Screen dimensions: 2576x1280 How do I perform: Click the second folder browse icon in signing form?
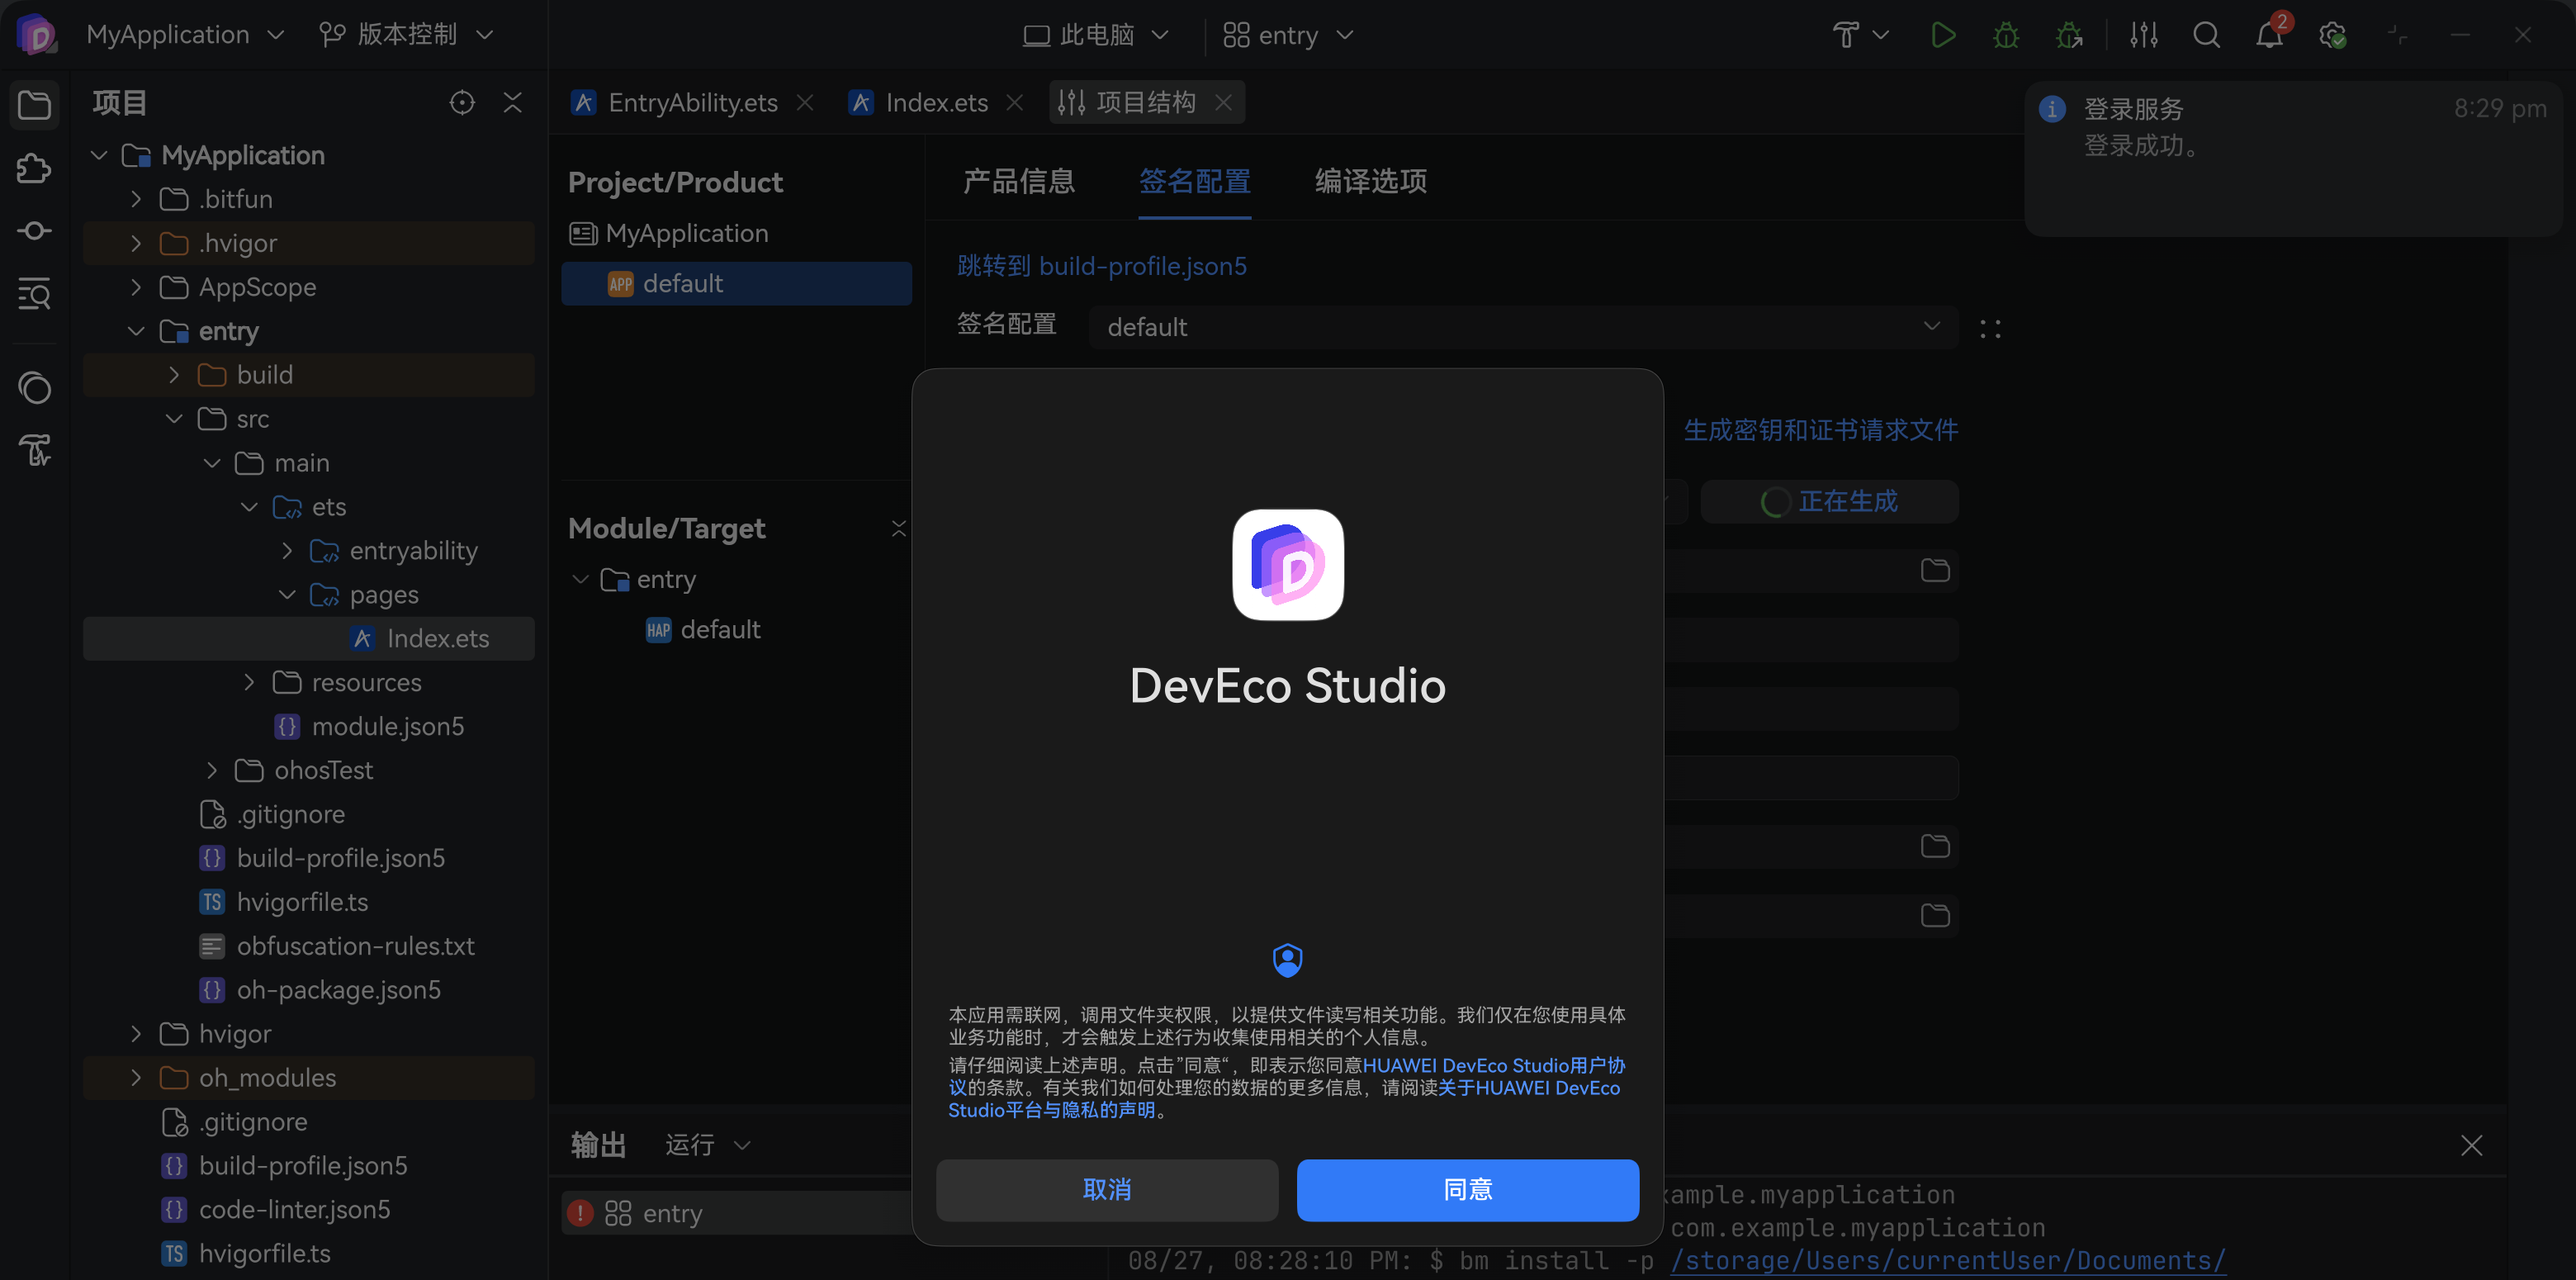click(1935, 846)
